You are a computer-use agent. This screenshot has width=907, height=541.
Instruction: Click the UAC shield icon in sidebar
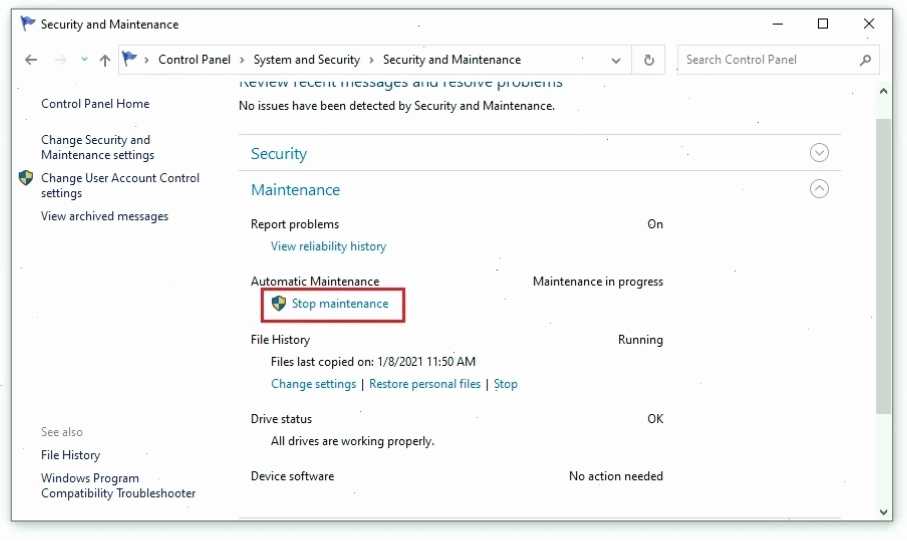26,178
